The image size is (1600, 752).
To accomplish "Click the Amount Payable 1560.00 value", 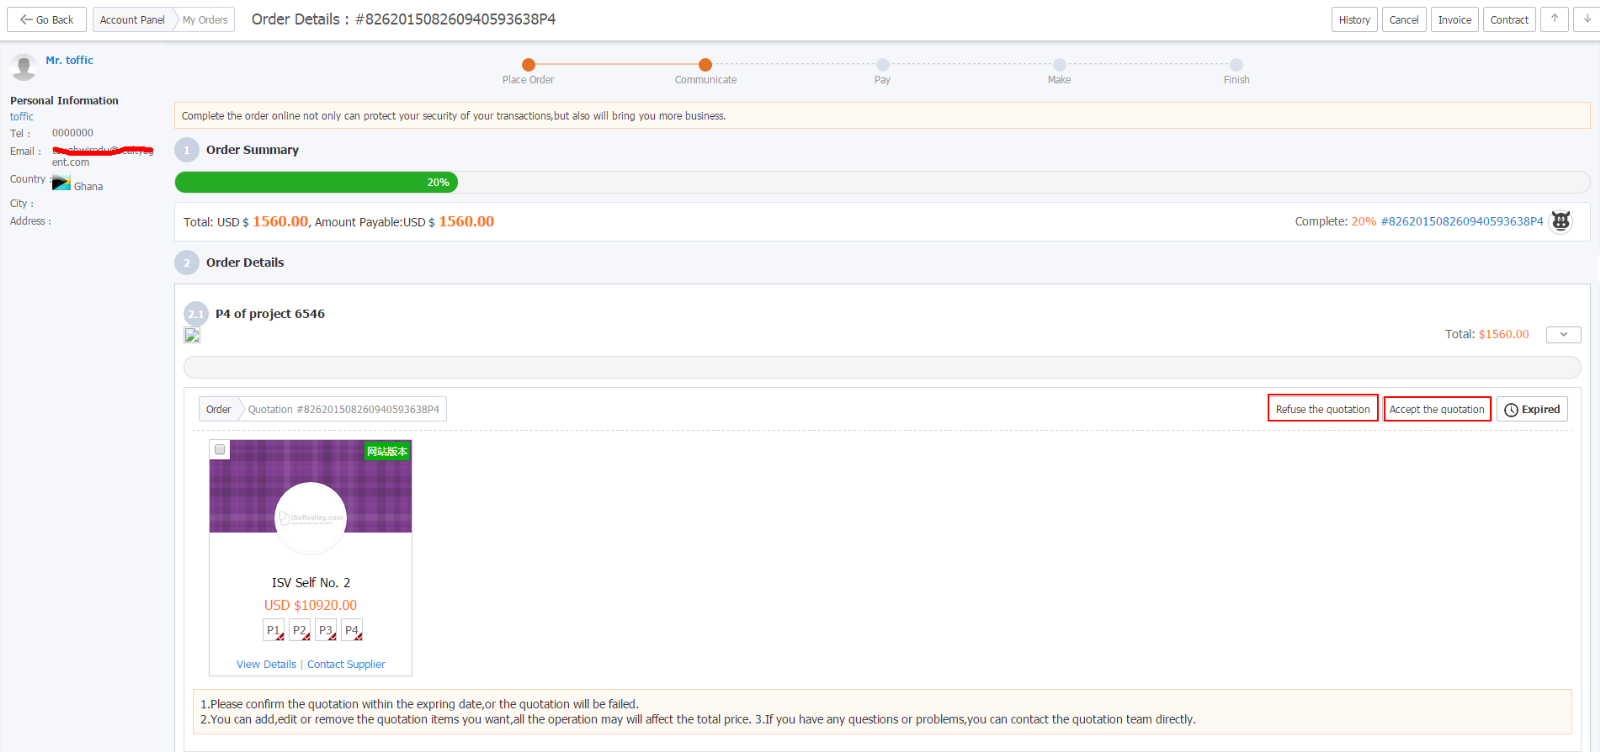I will click(466, 222).
